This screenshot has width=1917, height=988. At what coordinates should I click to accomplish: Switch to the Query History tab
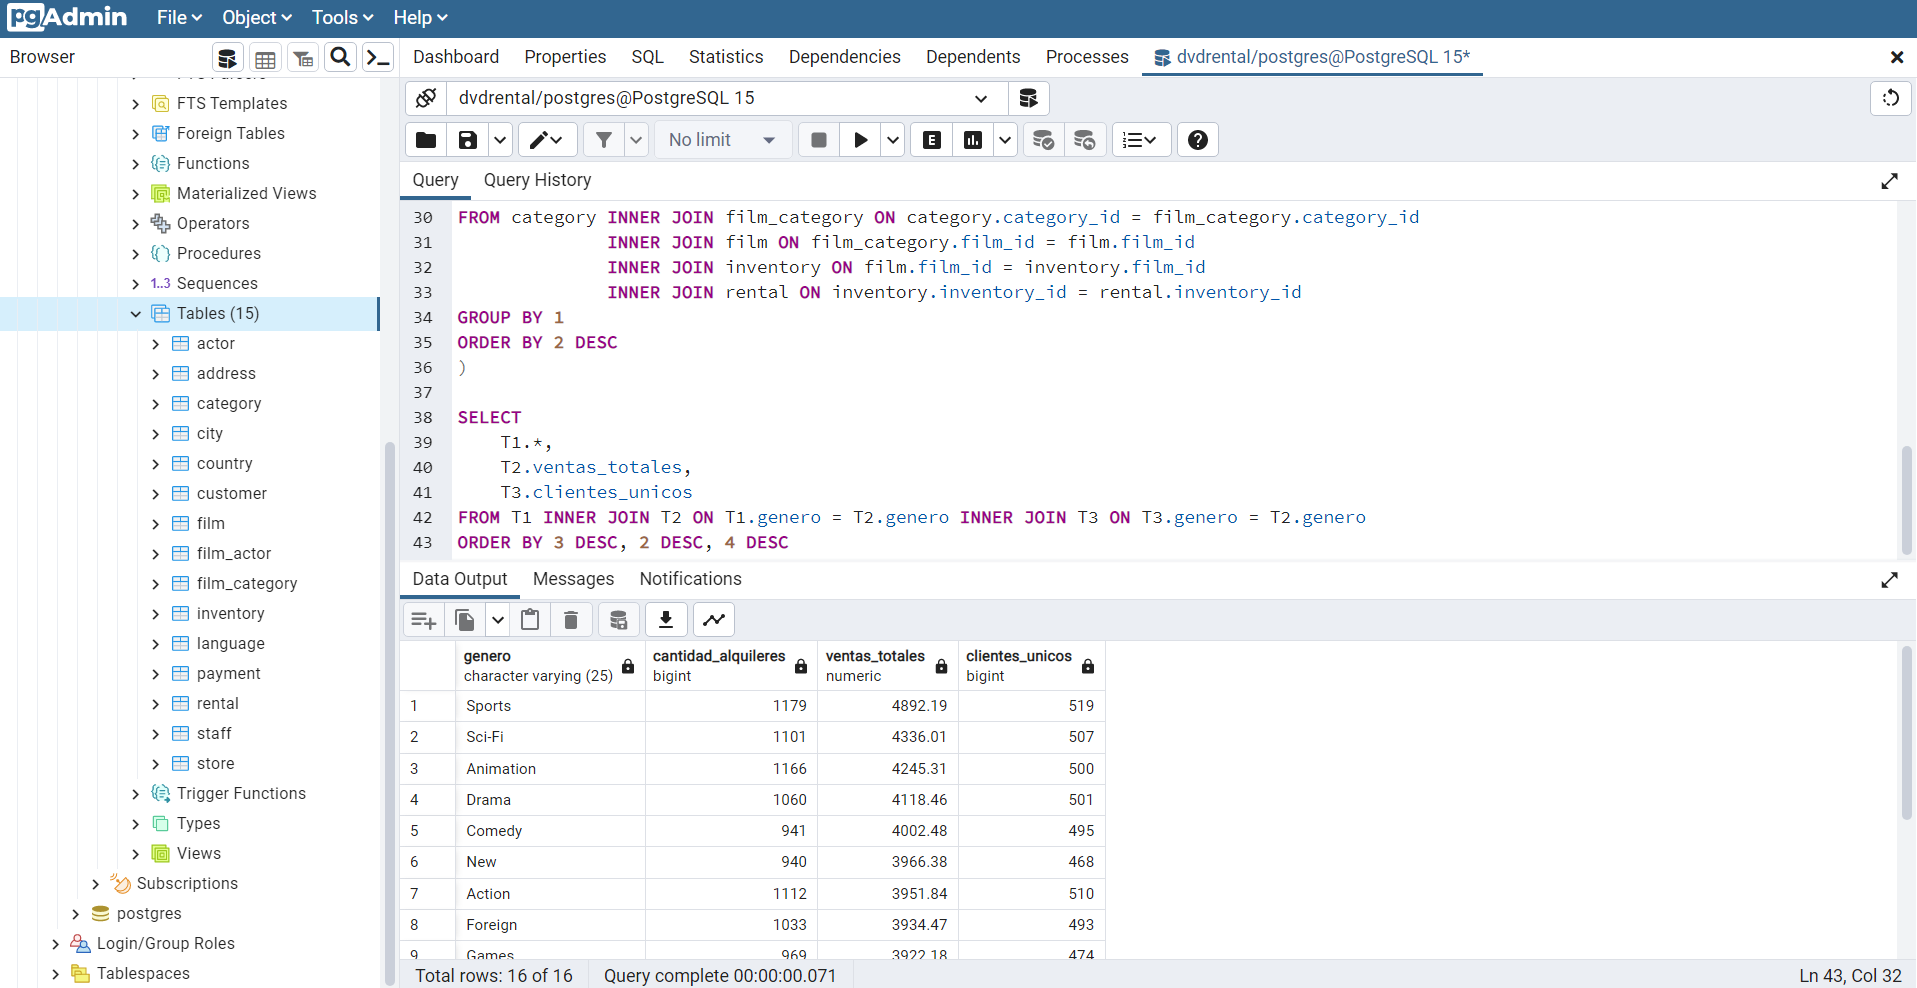pyautogui.click(x=537, y=180)
